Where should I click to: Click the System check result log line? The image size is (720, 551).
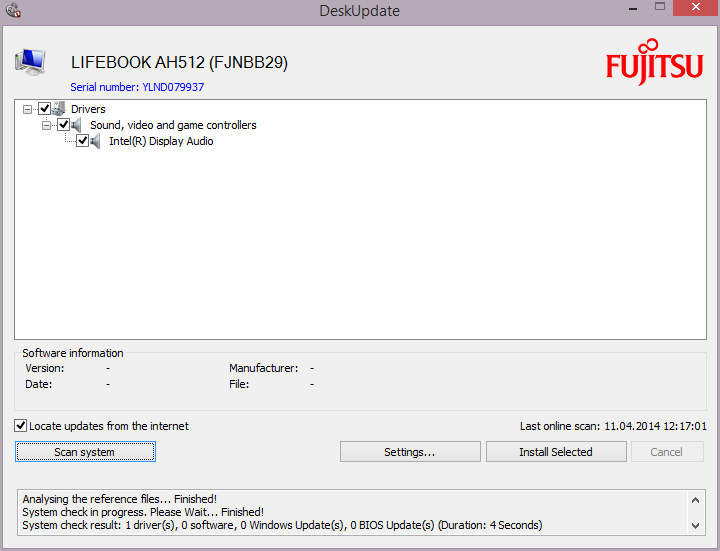(282, 525)
